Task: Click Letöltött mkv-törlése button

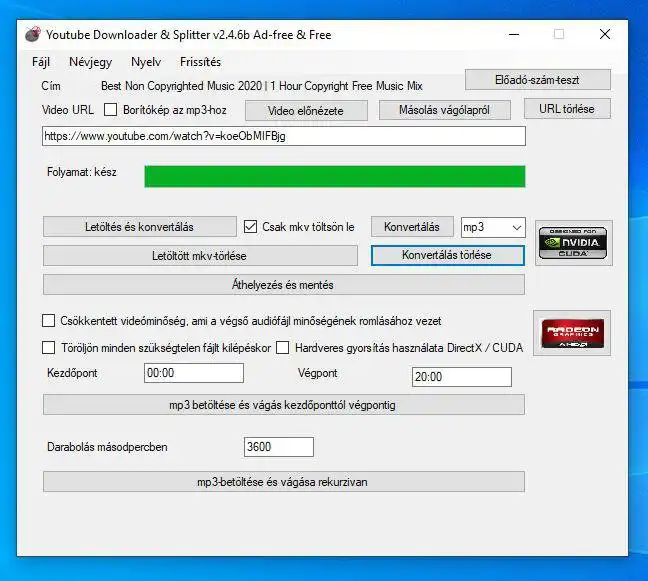Action: pos(200,256)
